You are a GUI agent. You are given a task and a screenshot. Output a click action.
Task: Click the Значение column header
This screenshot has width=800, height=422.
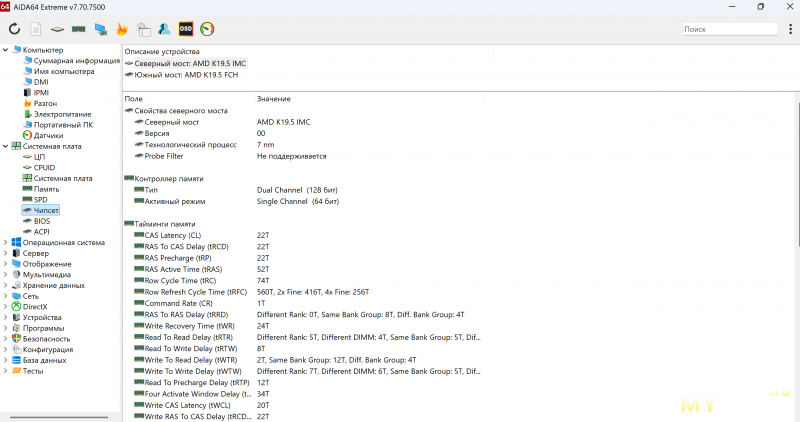[x=273, y=99]
